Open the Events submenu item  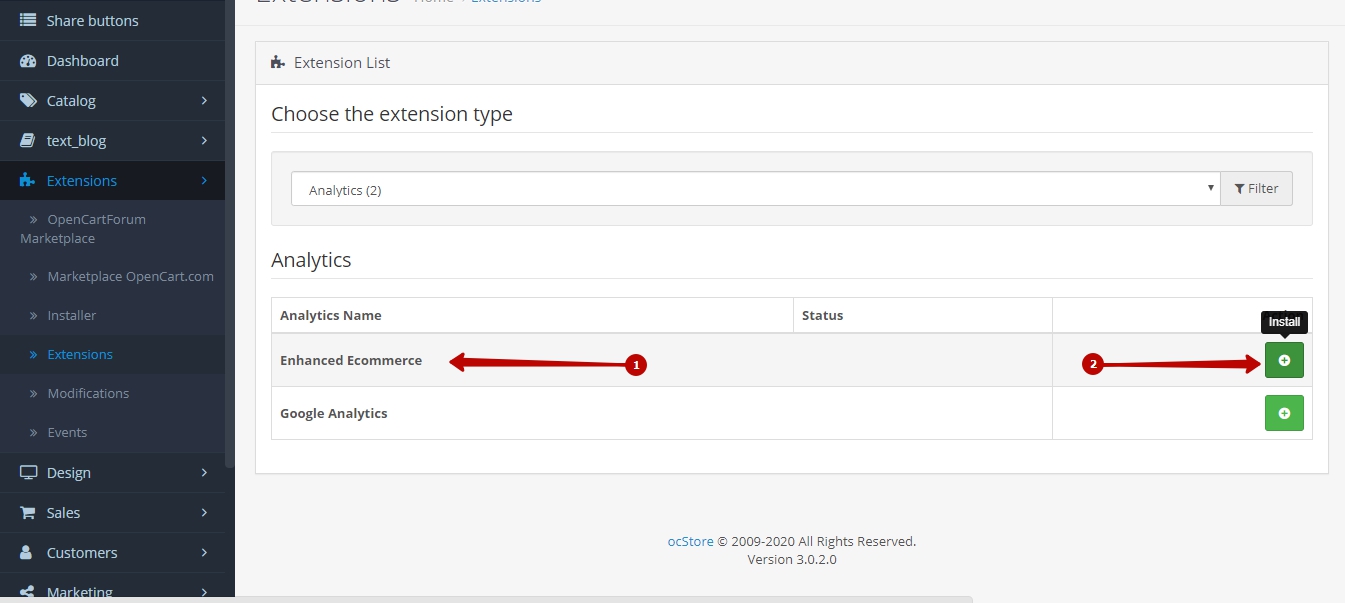tap(67, 432)
